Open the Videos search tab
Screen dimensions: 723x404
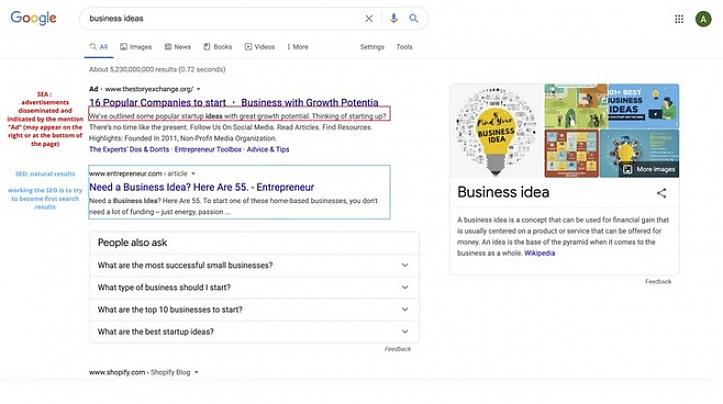(259, 47)
